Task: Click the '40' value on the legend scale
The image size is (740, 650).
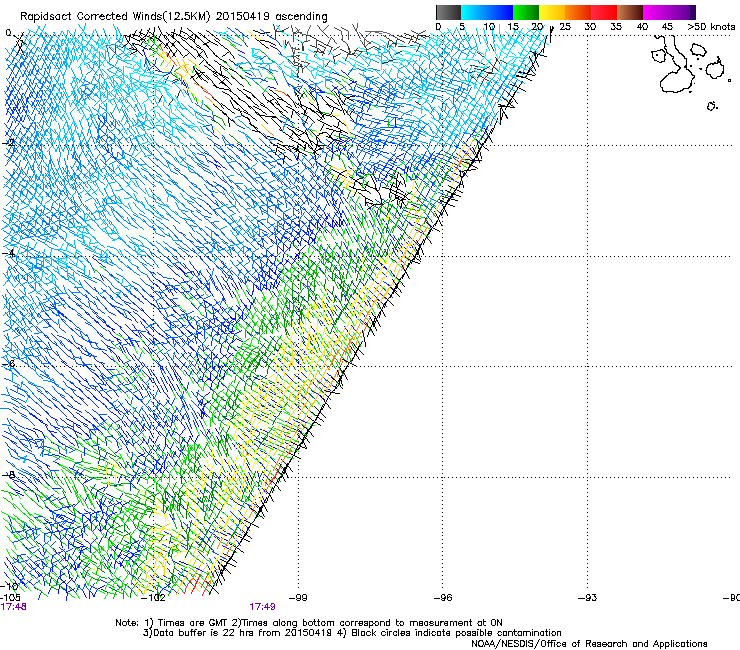Action: point(642,27)
